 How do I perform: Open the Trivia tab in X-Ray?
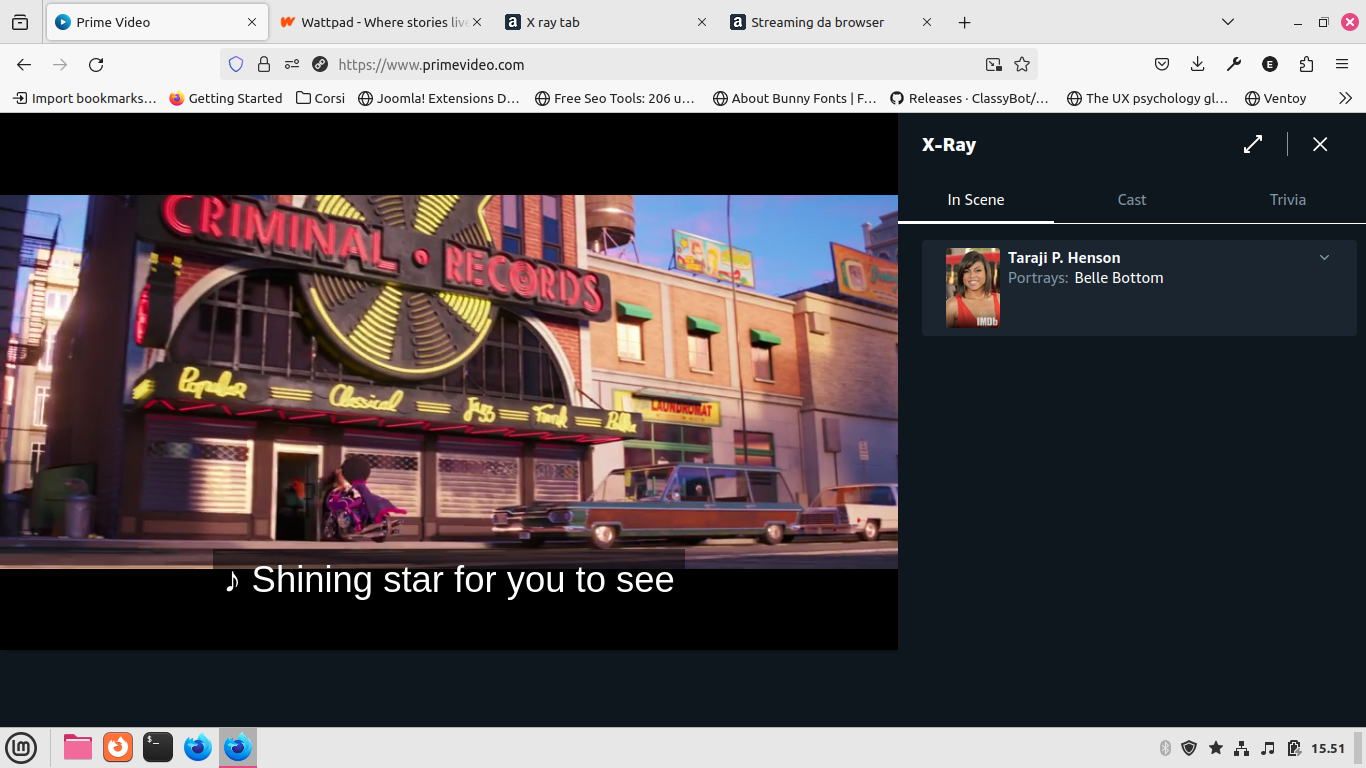[1287, 200]
